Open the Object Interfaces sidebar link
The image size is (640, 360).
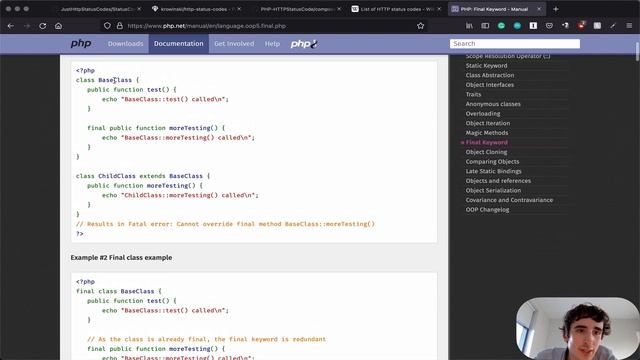(x=490, y=85)
